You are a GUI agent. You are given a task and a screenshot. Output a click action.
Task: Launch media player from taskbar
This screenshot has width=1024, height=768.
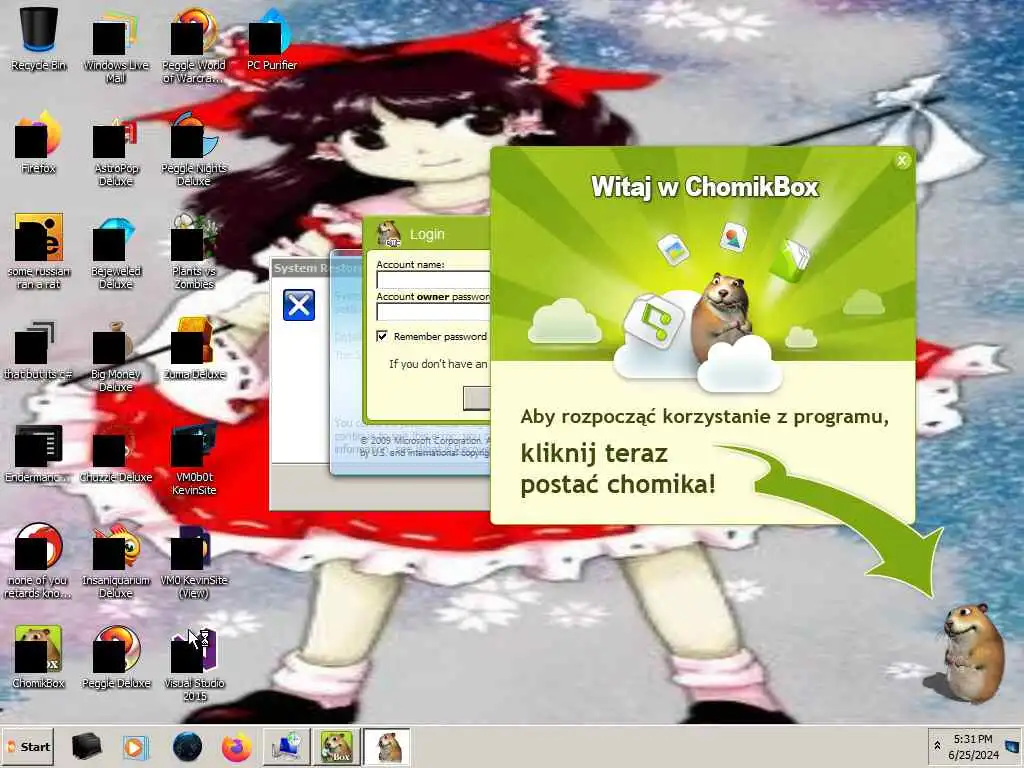click(x=135, y=747)
